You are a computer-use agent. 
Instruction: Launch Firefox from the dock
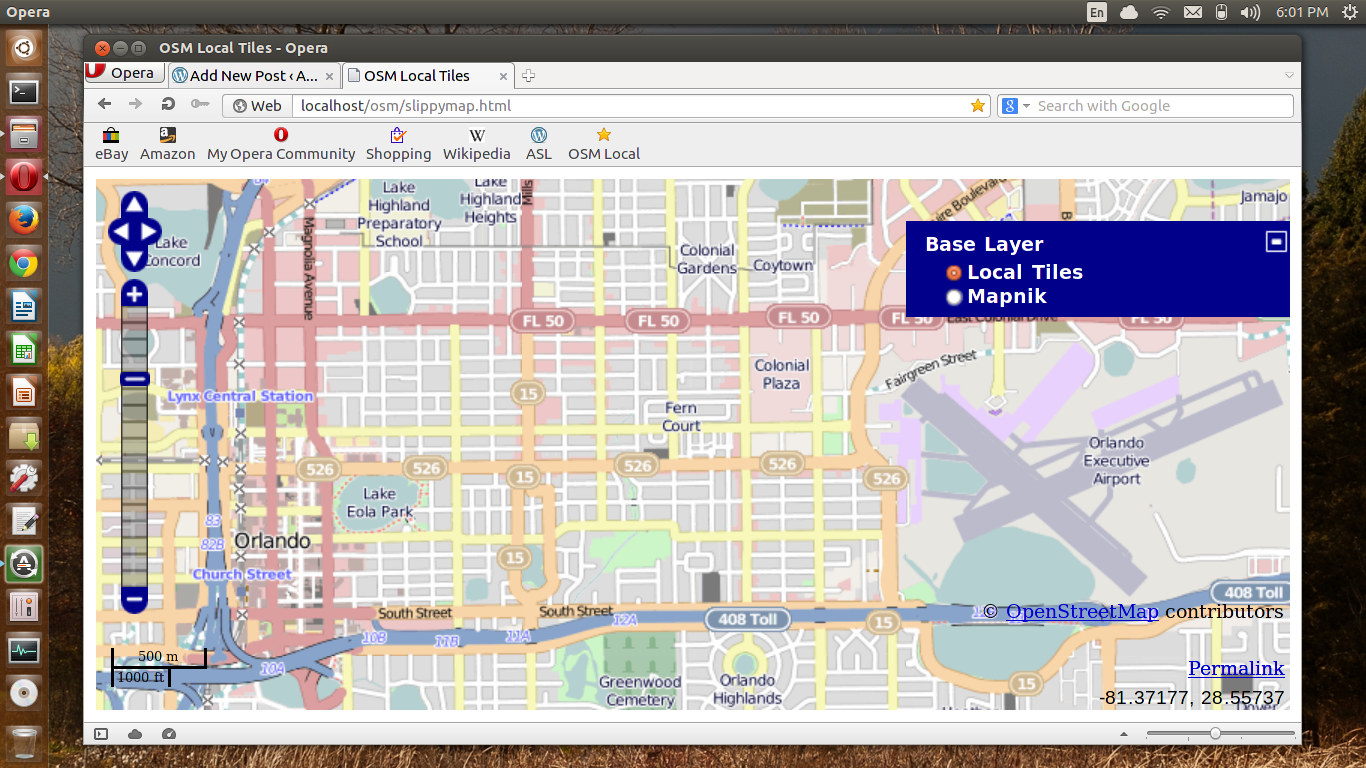point(24,220)
